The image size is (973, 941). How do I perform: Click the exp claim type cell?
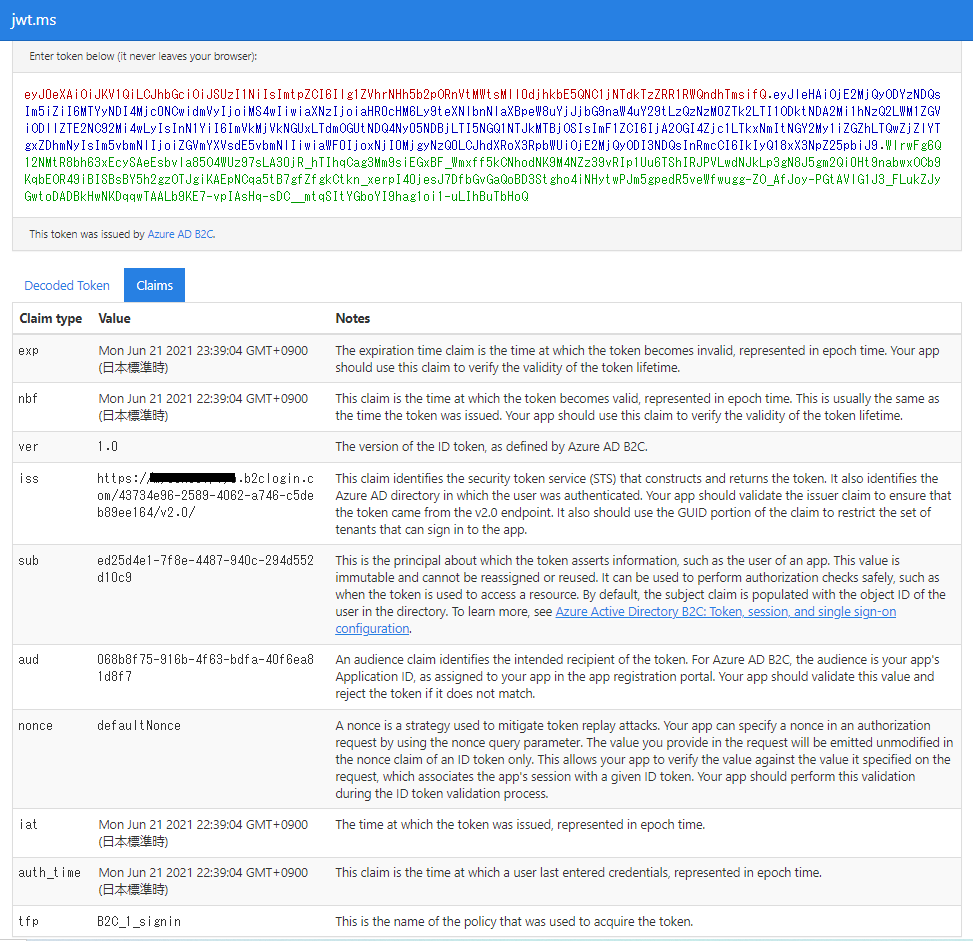coord(29,351)
